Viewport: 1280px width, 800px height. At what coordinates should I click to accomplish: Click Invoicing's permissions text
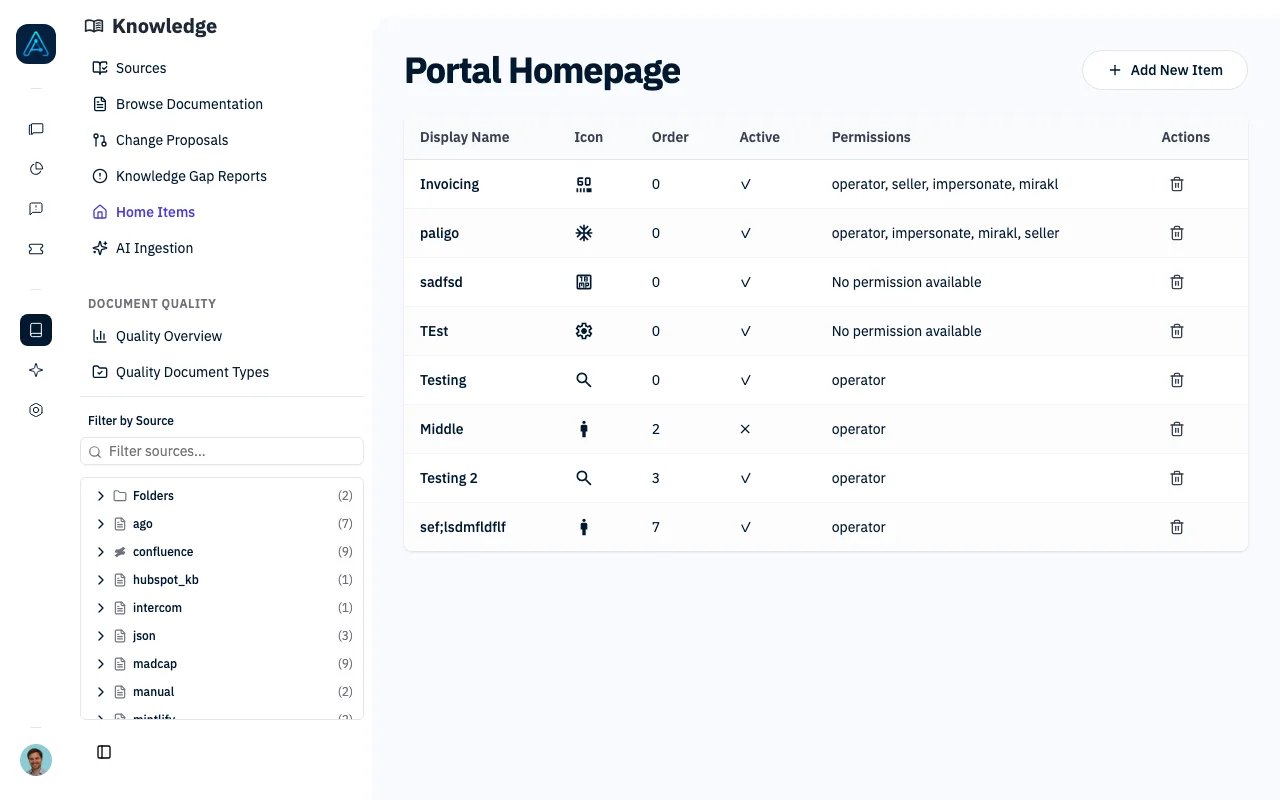pyautogui.click(x=945, y=184)
